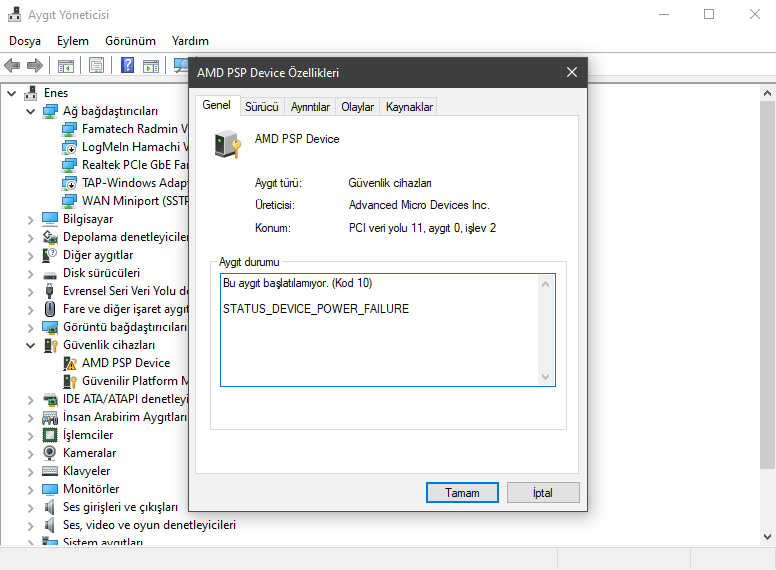Click the AMD PSP Device warning icon in tree
The width and height of the screenshot is (776, 570).
coord(70,363)
